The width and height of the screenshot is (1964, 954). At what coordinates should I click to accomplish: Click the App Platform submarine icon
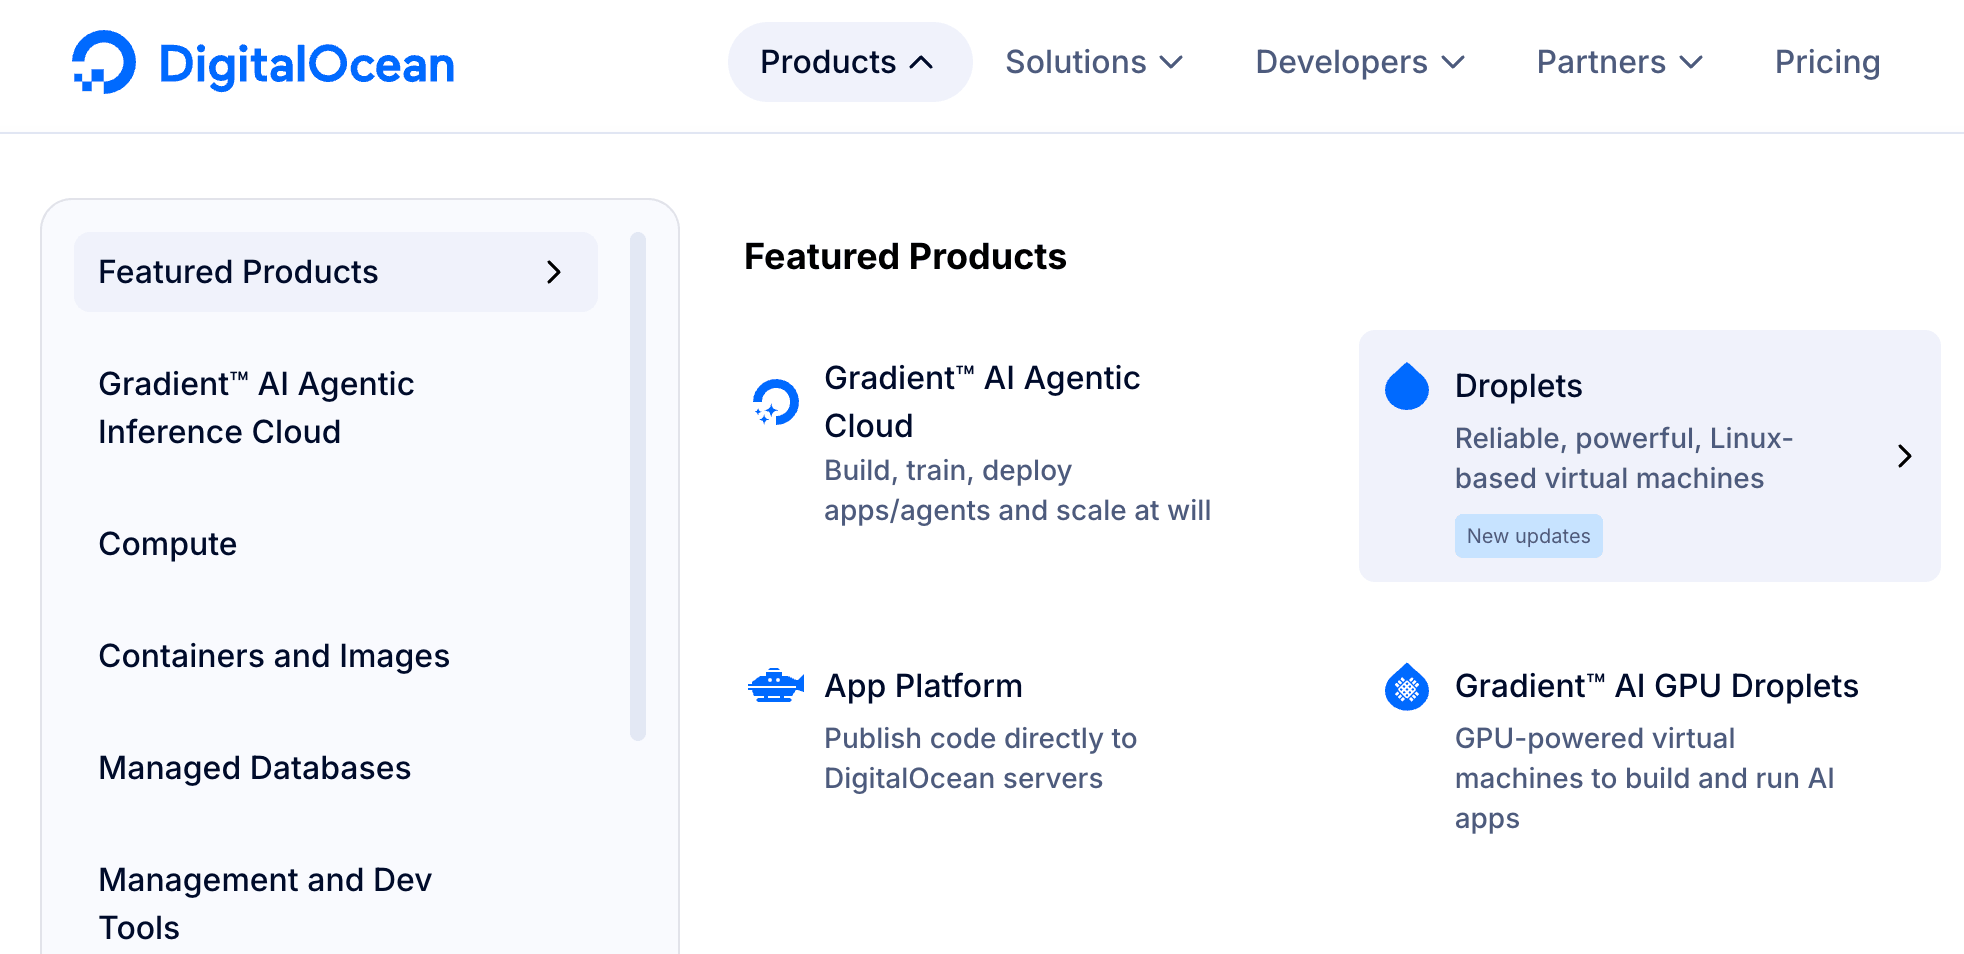[776, 686]
